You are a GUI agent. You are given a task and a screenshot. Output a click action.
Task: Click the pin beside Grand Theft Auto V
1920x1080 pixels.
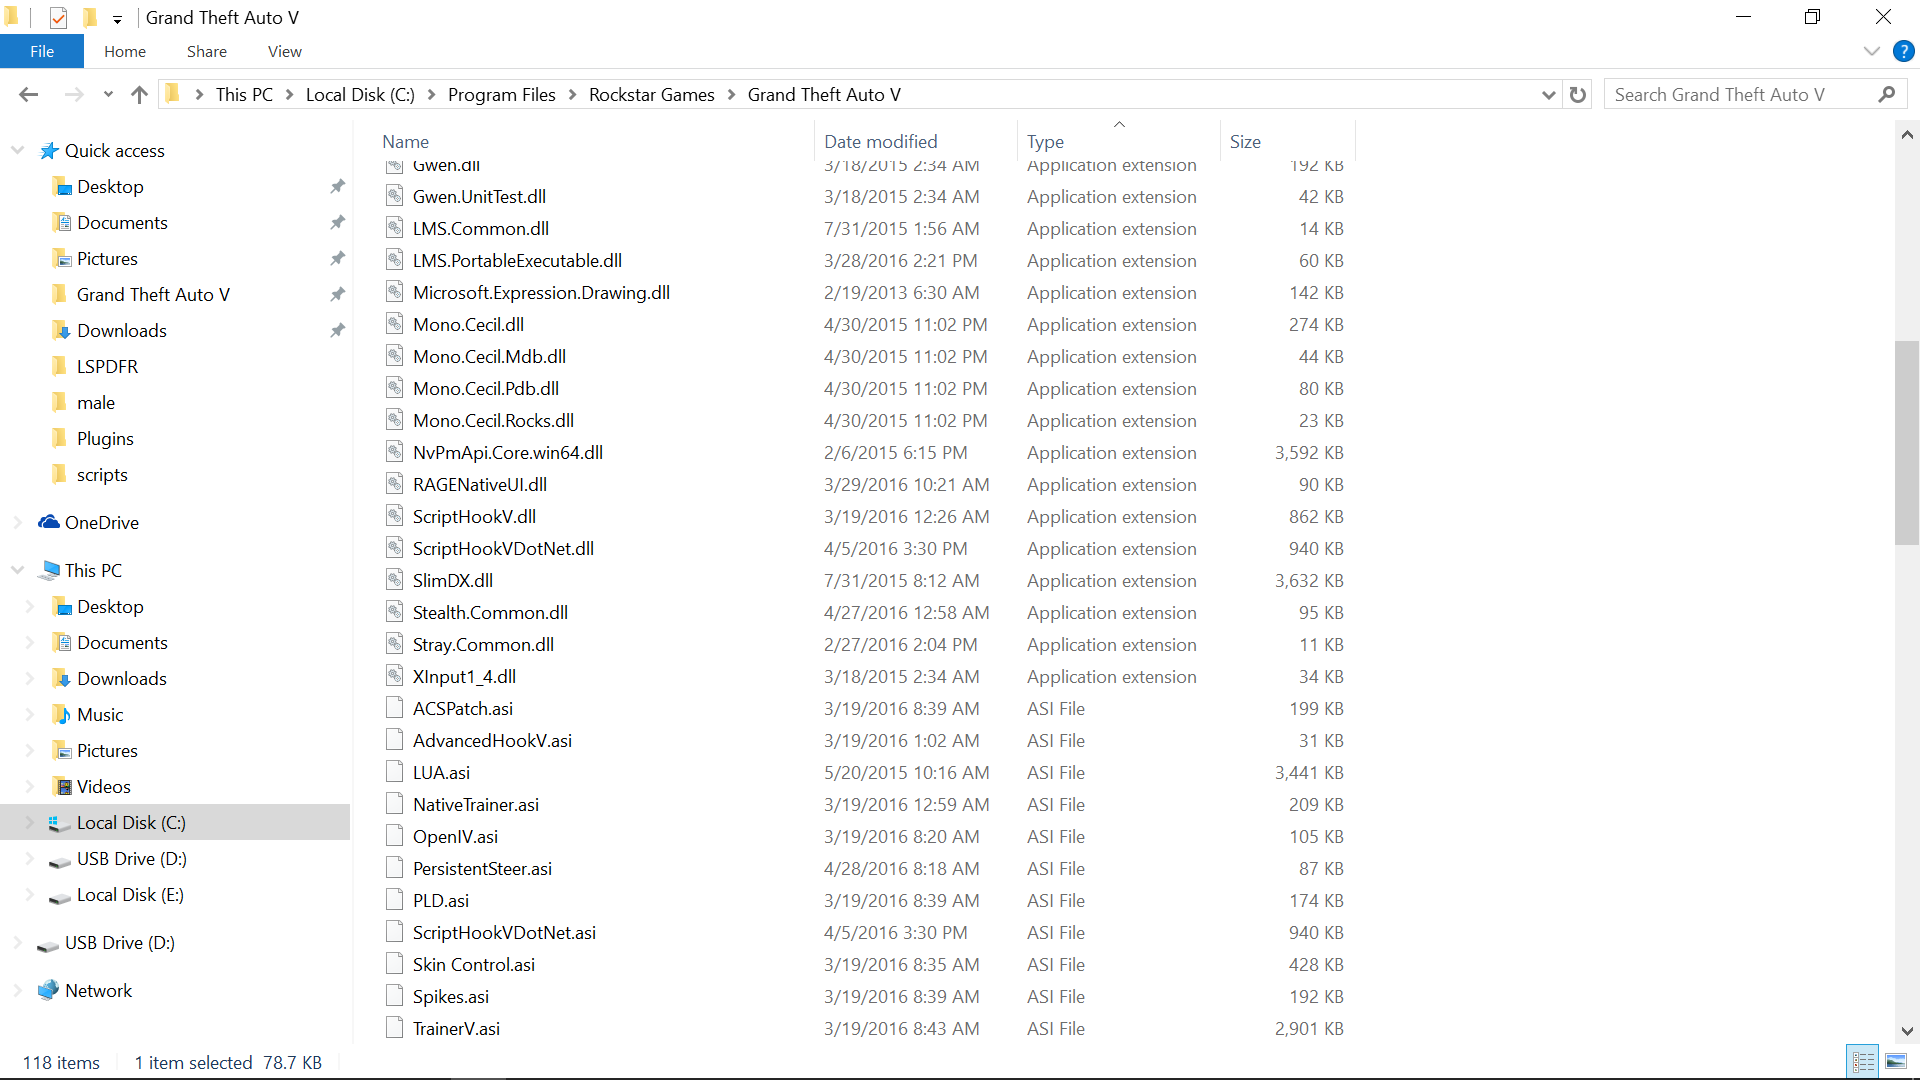click(x=337, y=294)
